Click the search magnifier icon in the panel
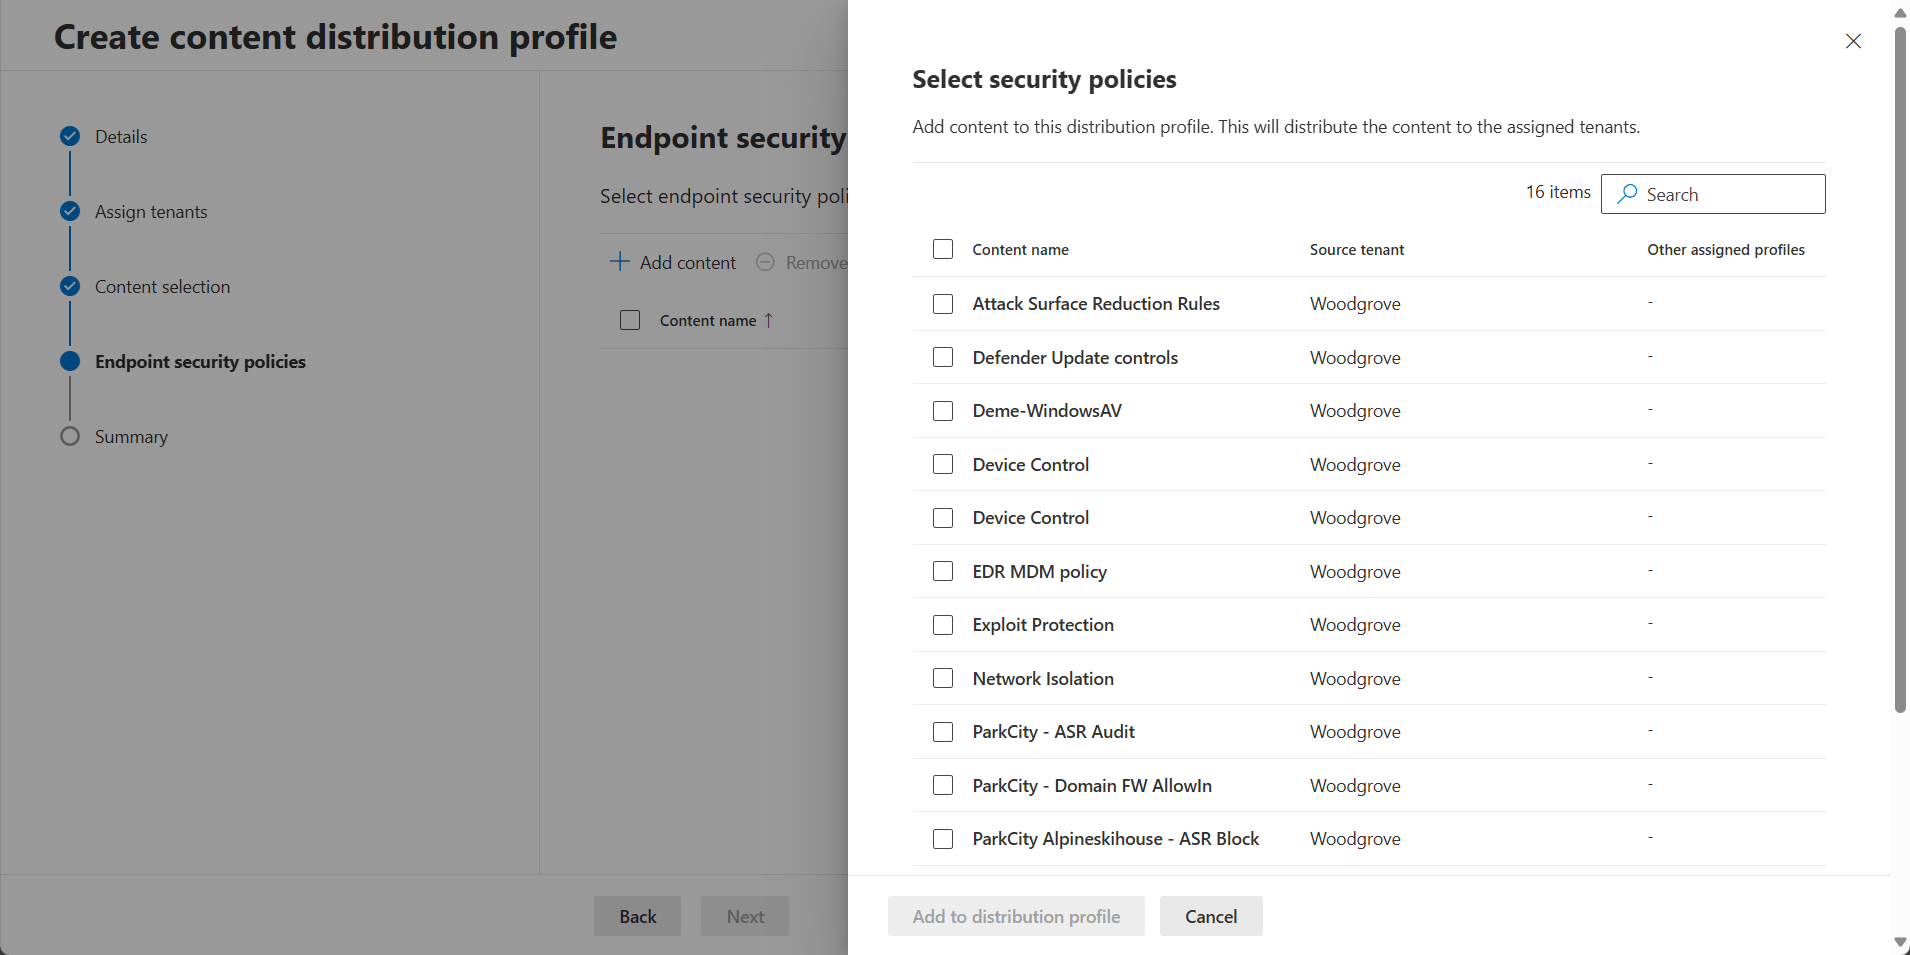1910x955 pixels. [1625, 194]
